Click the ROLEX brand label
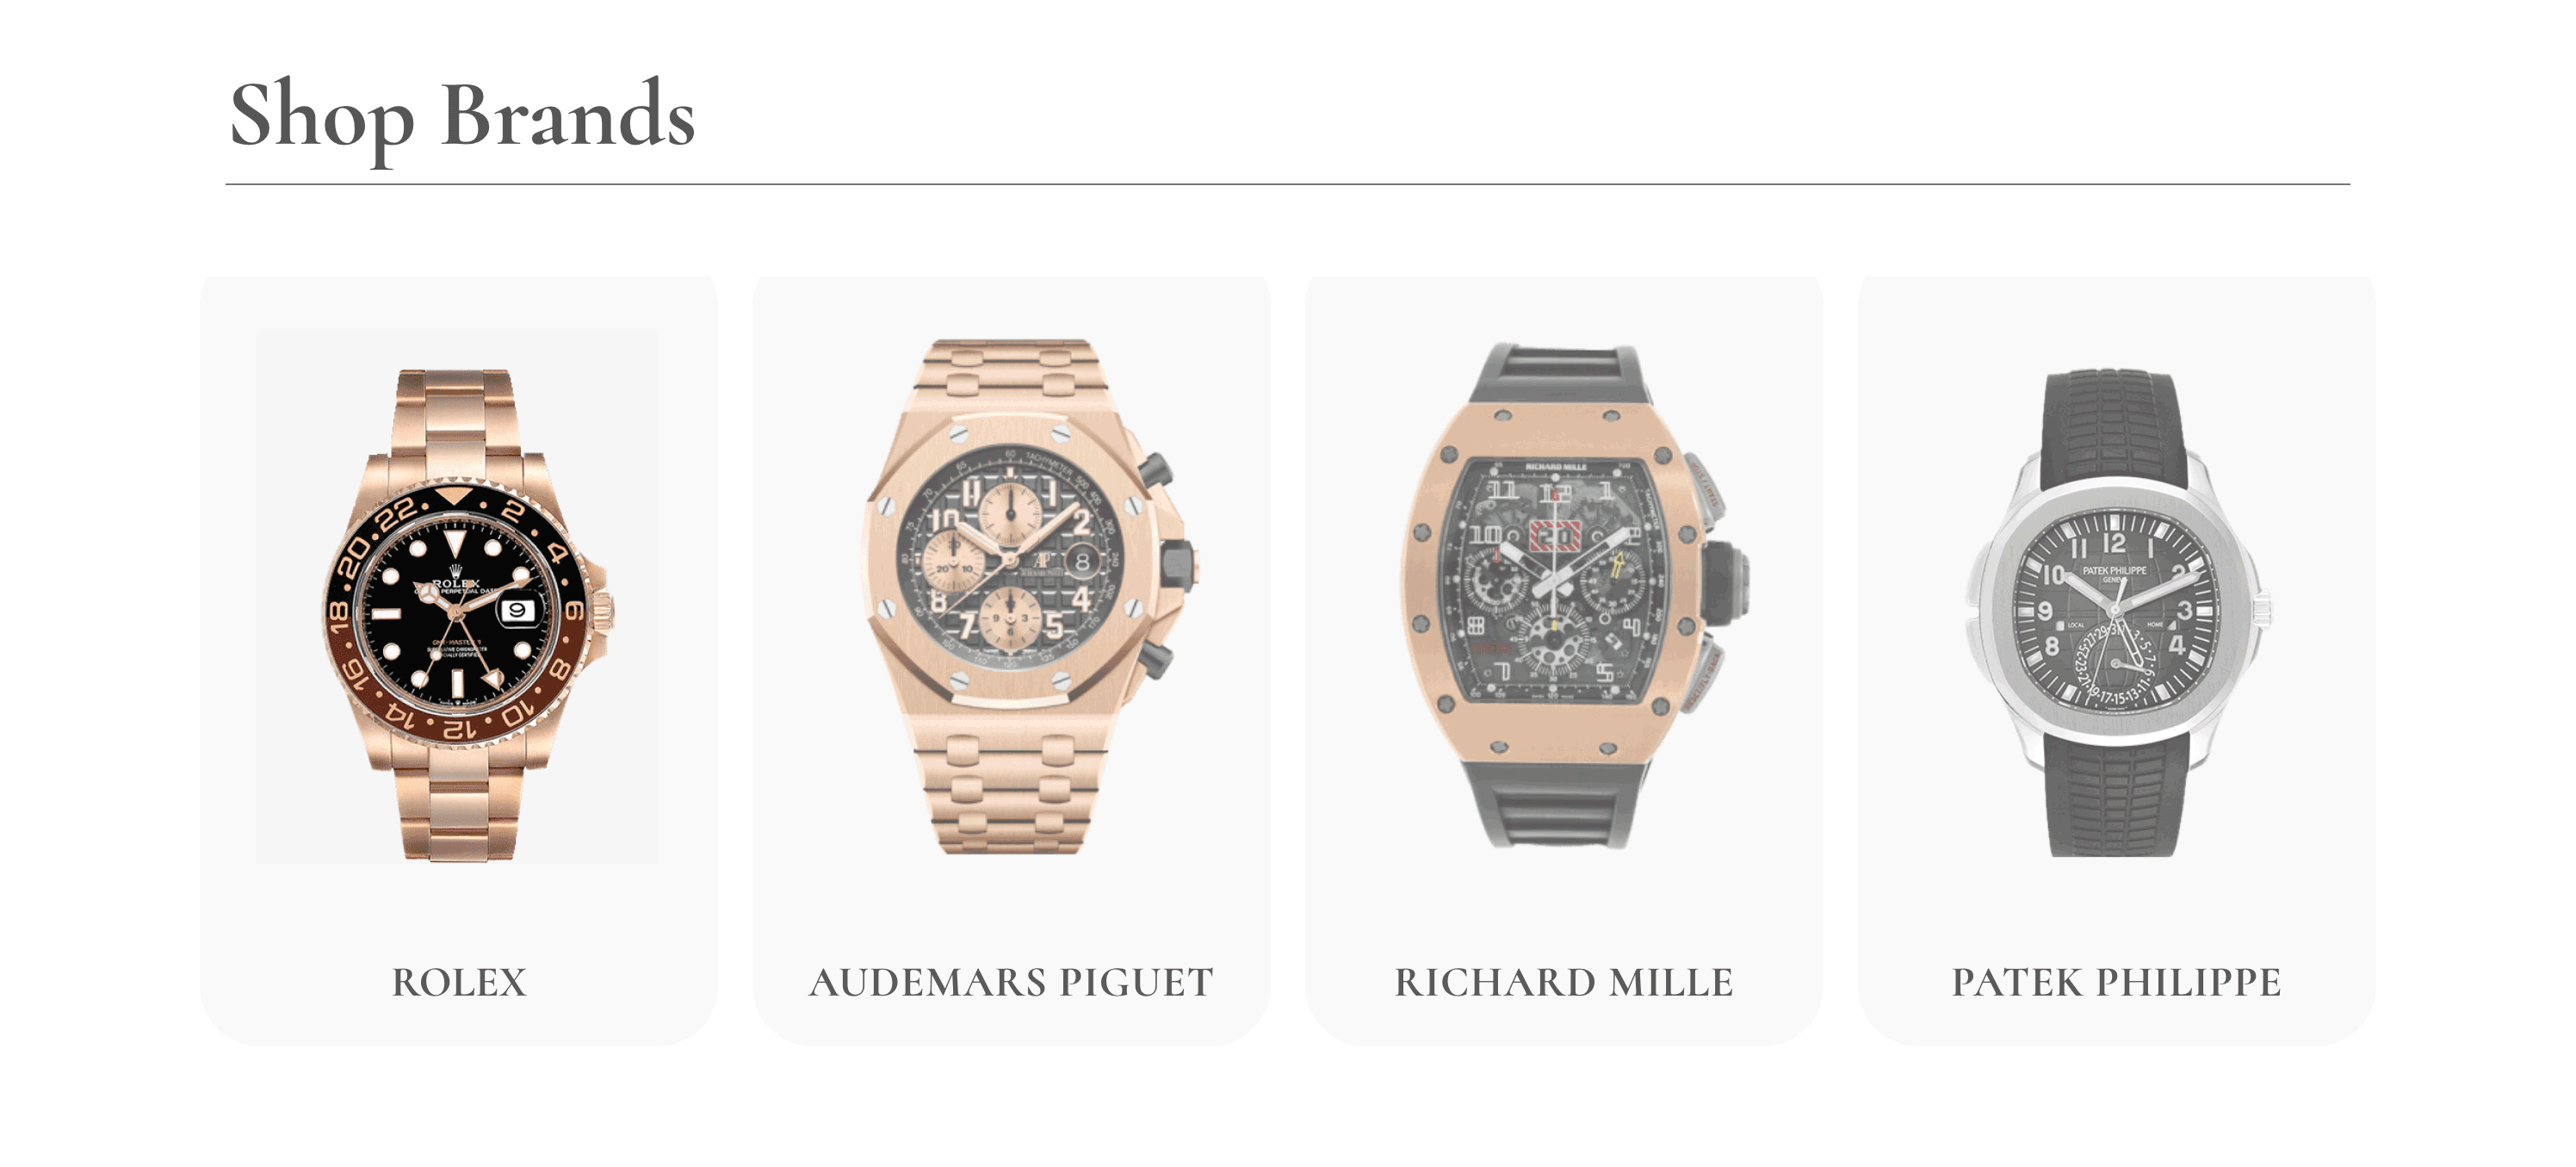This screenshot has height=1167, width=2576. point(459,982)
